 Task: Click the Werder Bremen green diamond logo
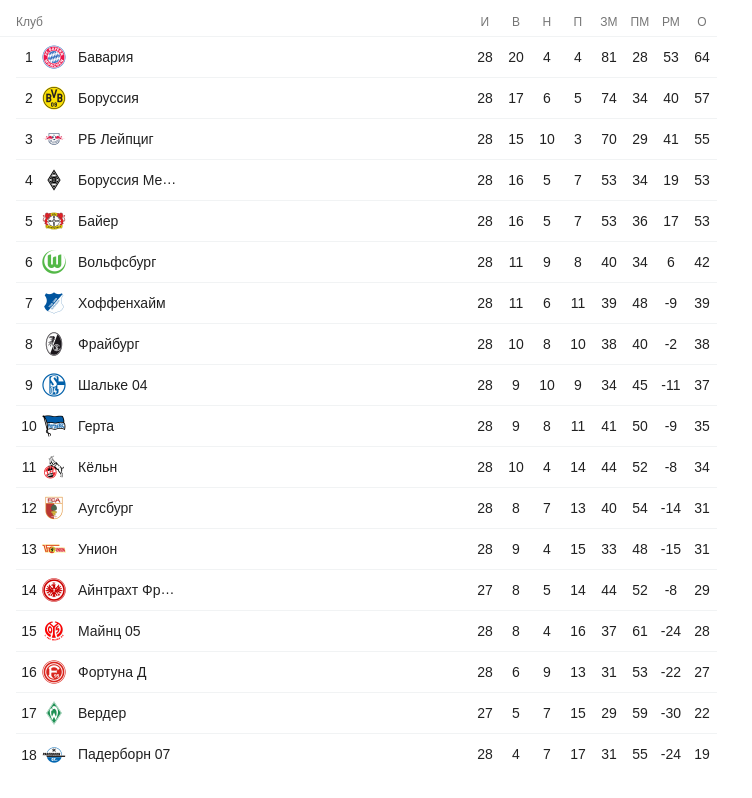click(54, 713)
